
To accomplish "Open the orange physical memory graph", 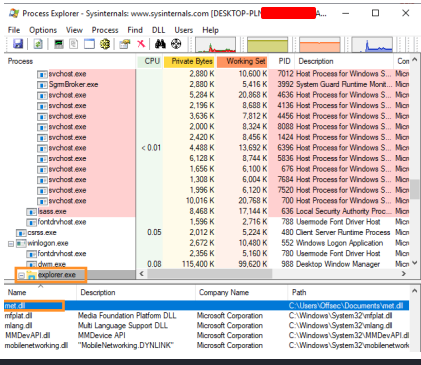I will (x=320, y=44).
